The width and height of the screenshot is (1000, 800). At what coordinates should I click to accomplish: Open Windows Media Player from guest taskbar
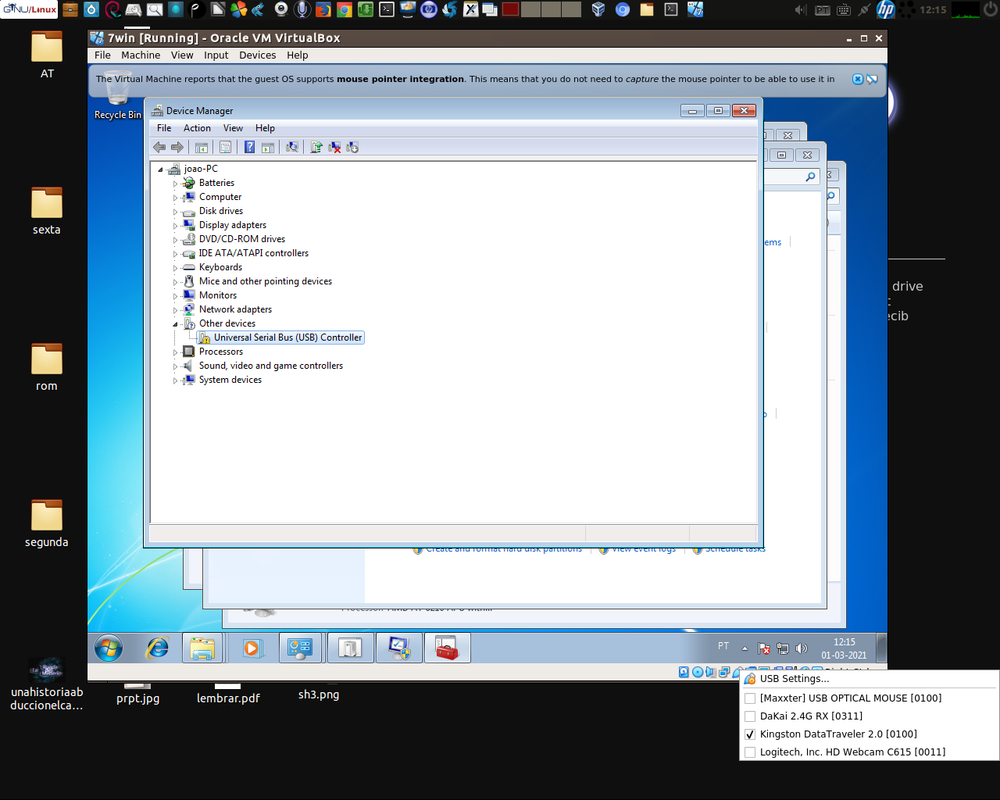pos(252,648)
